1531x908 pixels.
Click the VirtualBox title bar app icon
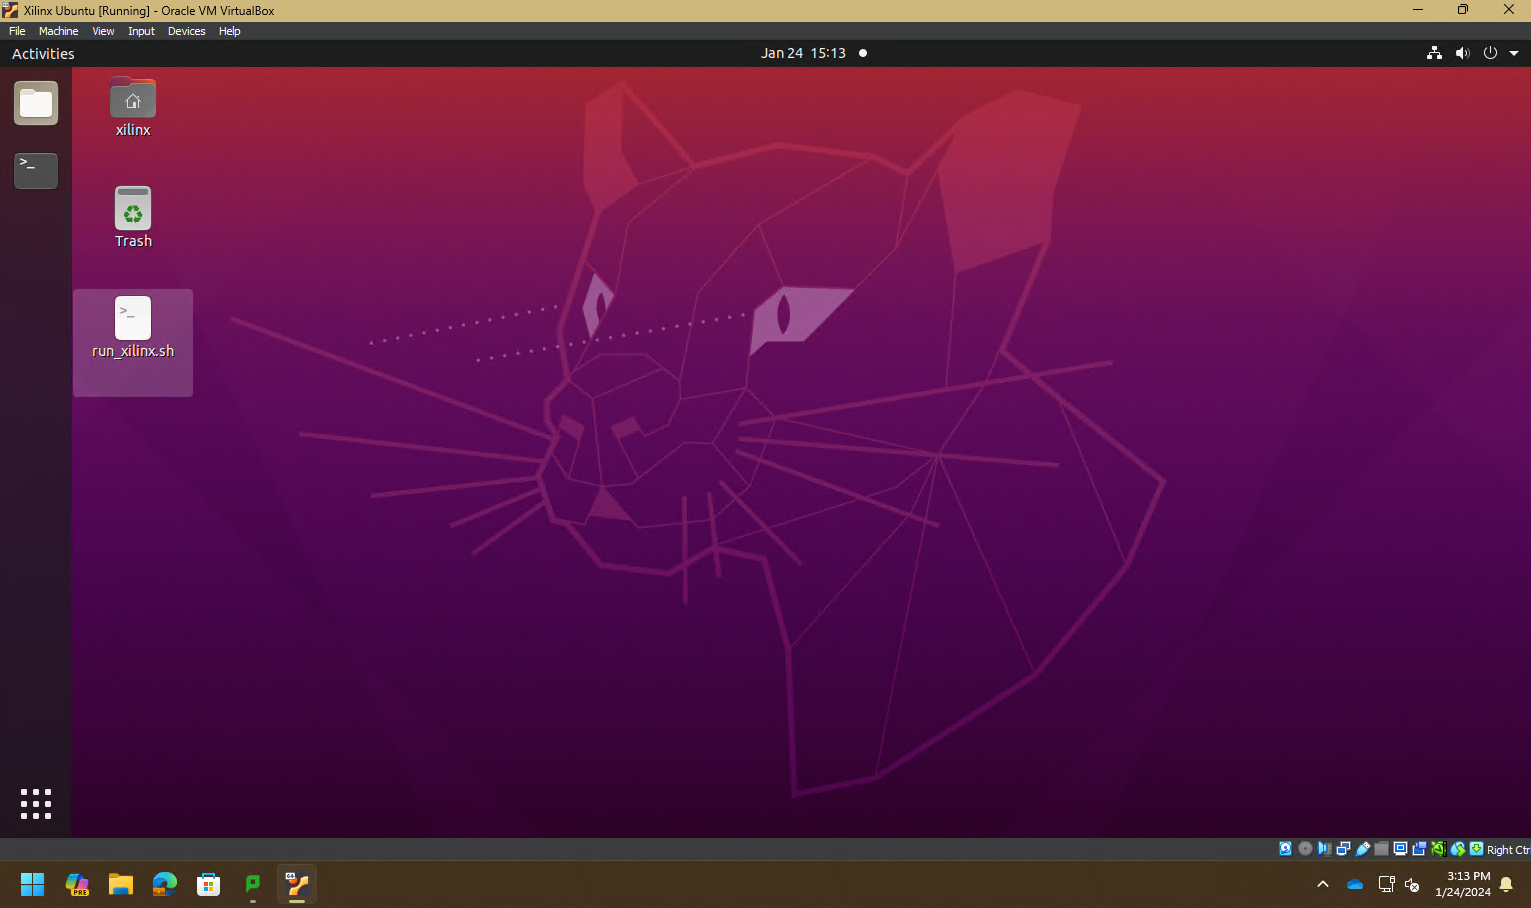point(10,10)
